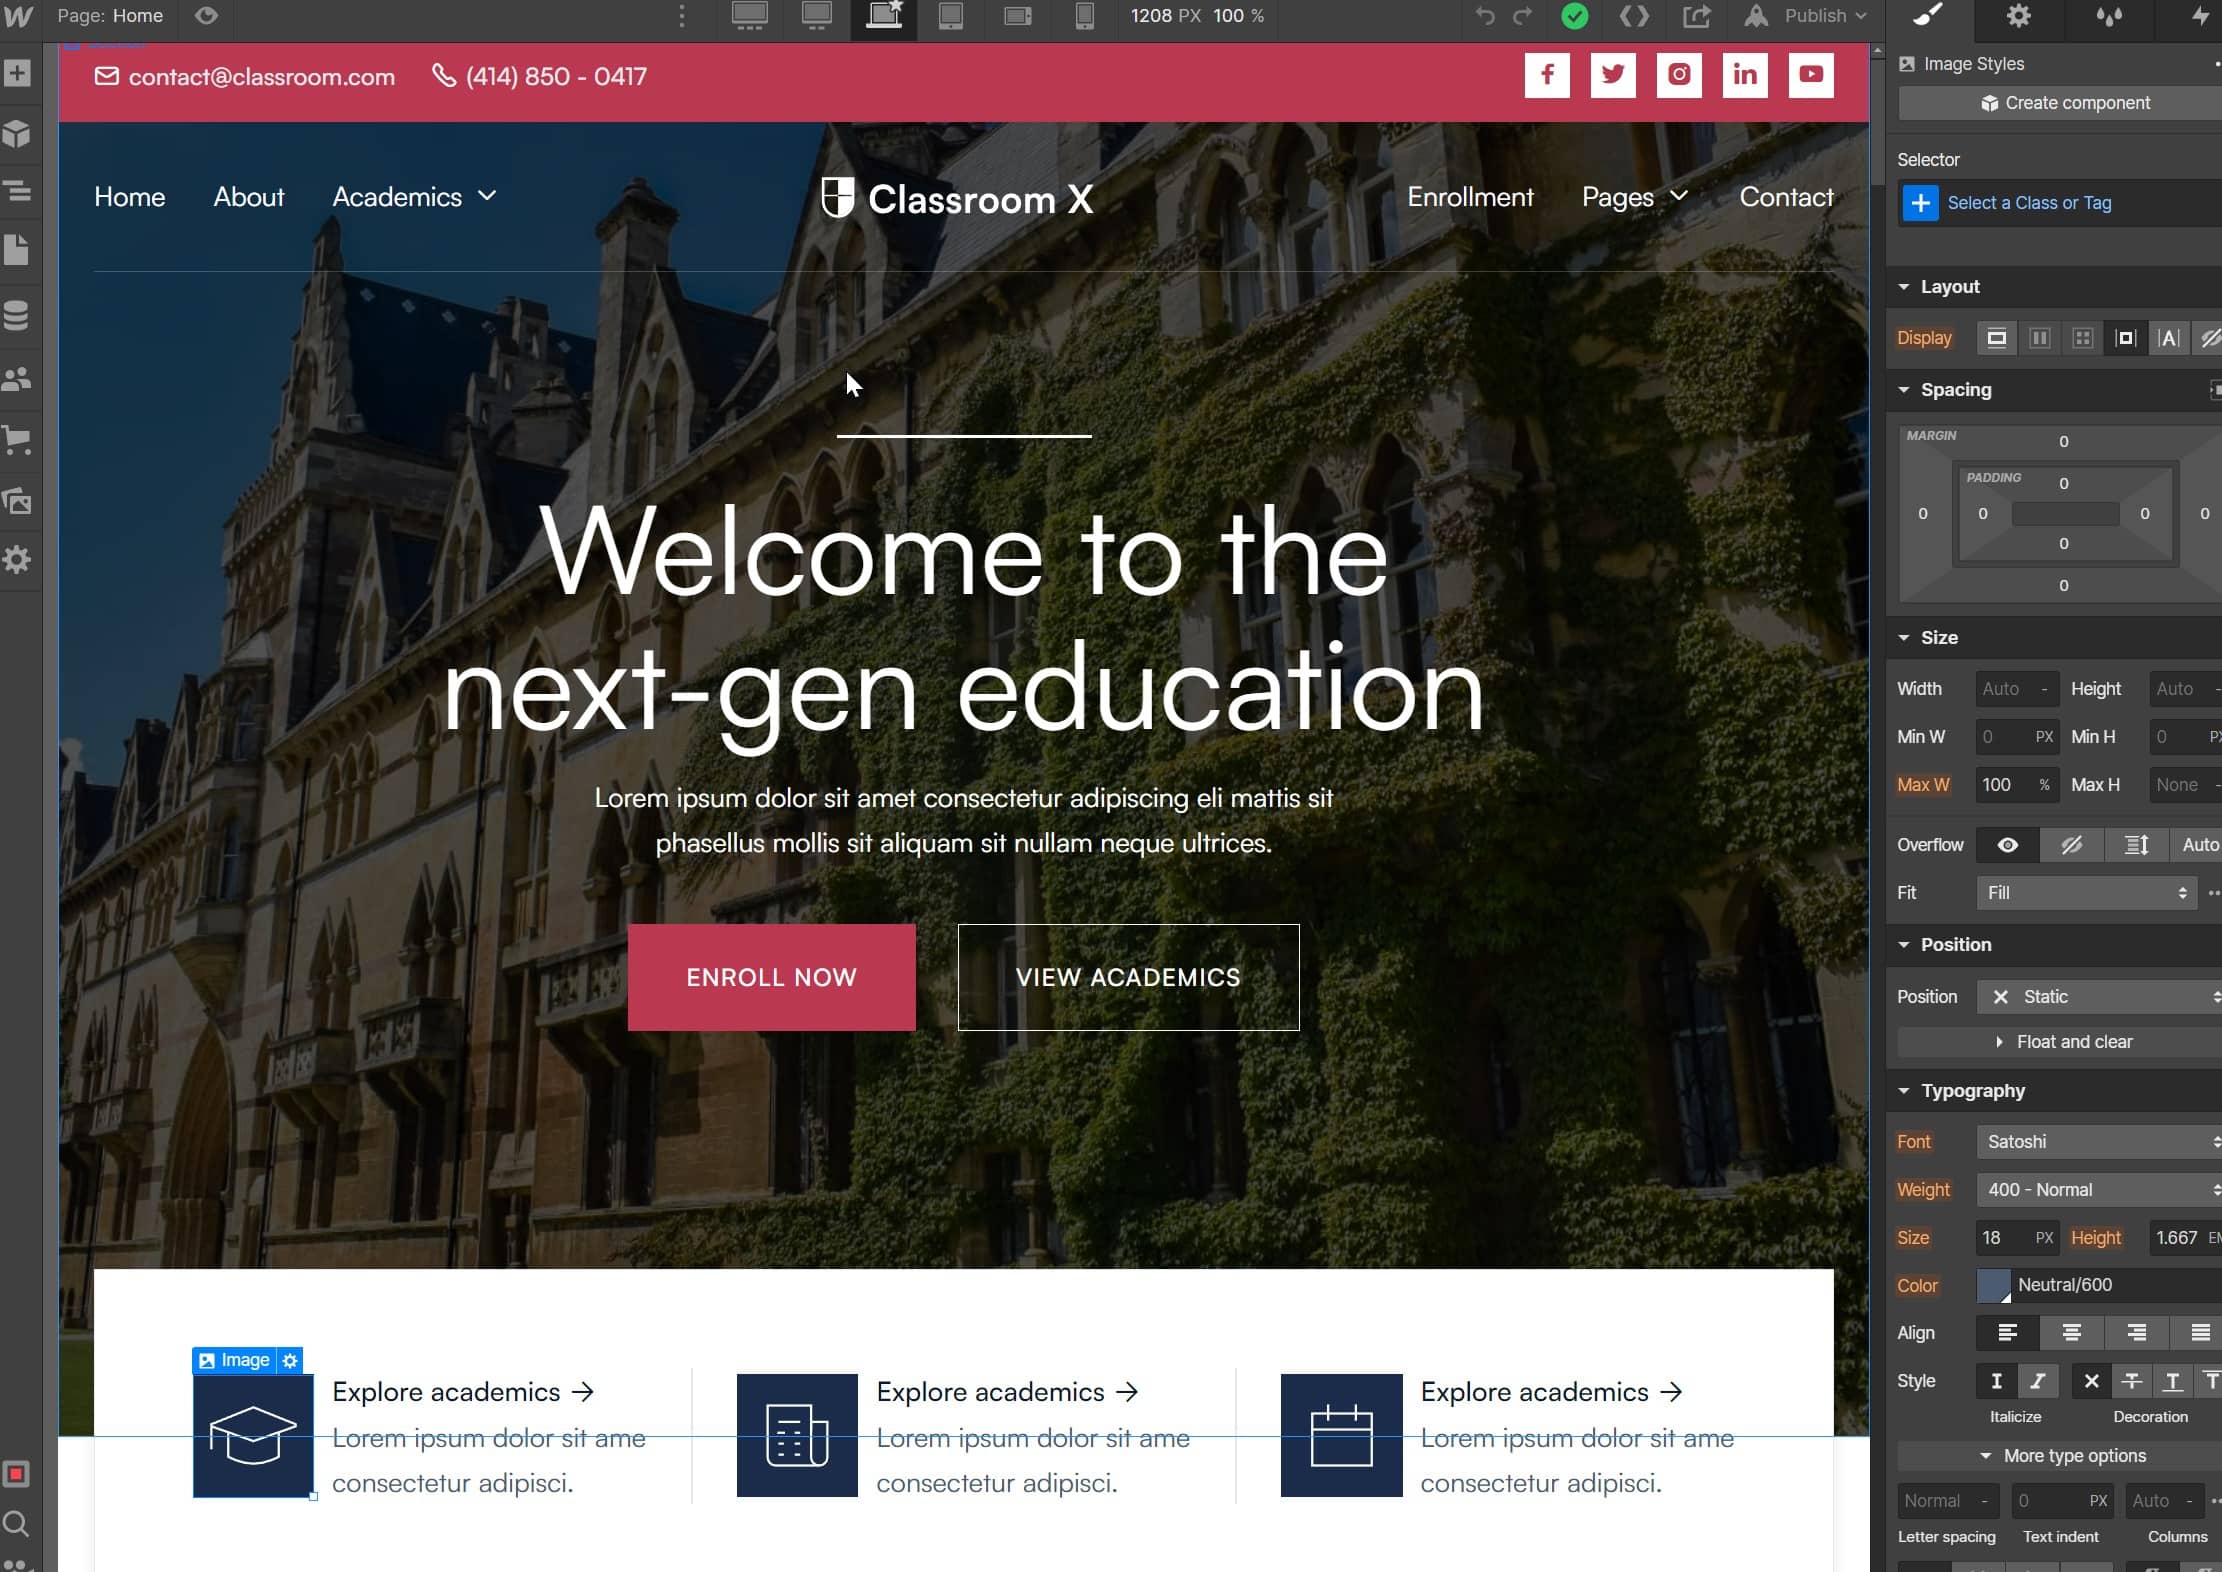
Task: Select the Code view toggle icon
Action: coord(1635,17)
